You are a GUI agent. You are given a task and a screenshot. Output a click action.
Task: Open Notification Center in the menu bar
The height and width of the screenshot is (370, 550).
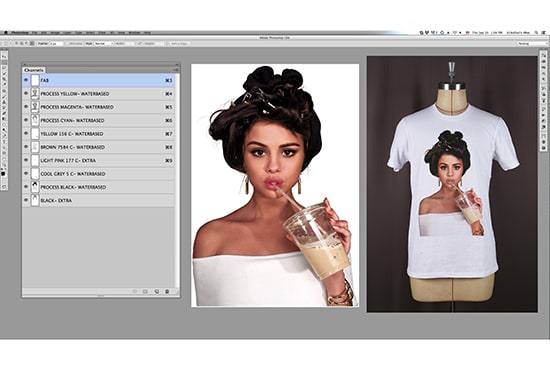pos(544,32)
